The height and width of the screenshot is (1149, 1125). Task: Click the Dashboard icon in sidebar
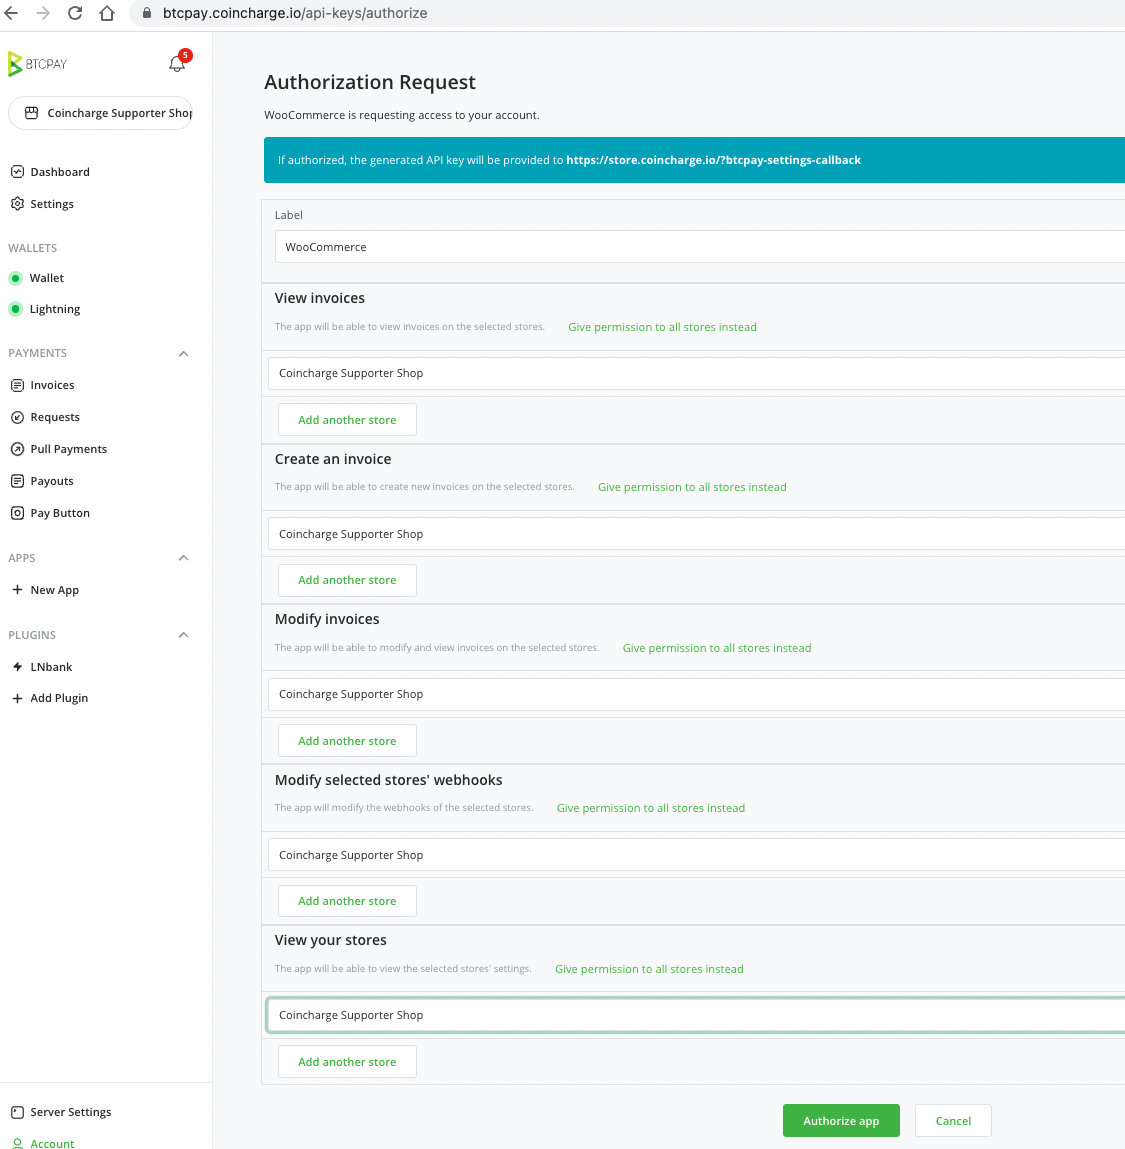coord(18,171)
